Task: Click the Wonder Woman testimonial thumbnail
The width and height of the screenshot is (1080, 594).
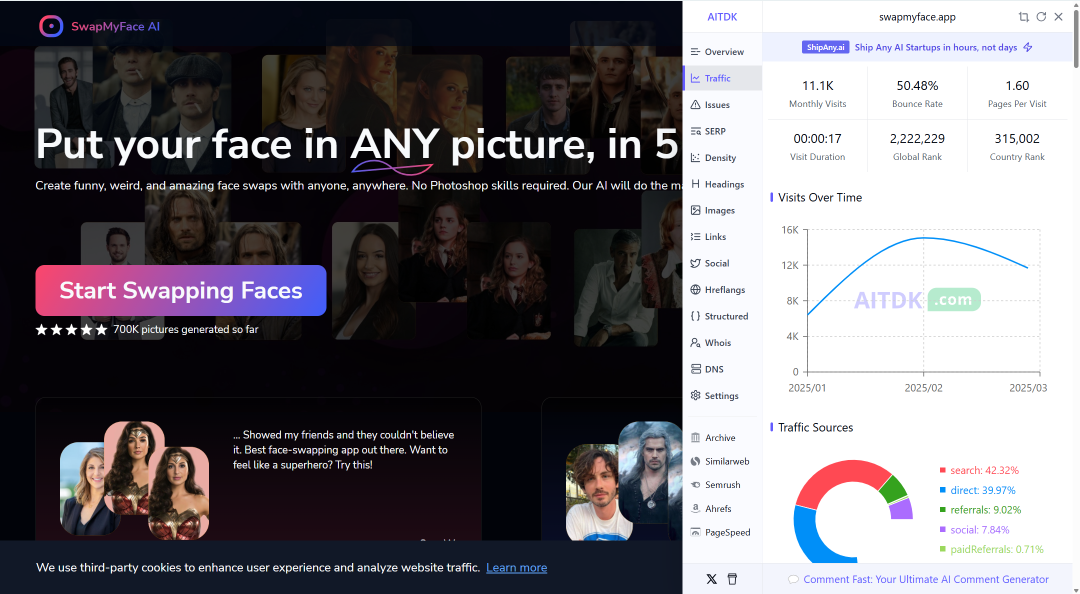Action: click(134, 479)
